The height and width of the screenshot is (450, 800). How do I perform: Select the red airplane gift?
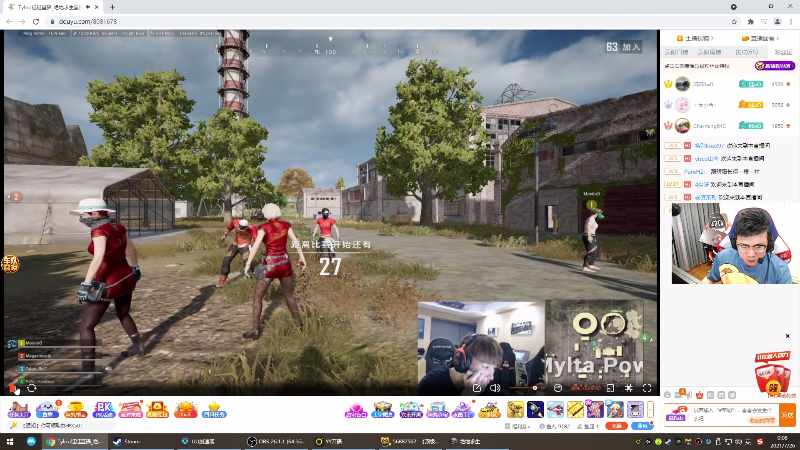click(555, 410)
